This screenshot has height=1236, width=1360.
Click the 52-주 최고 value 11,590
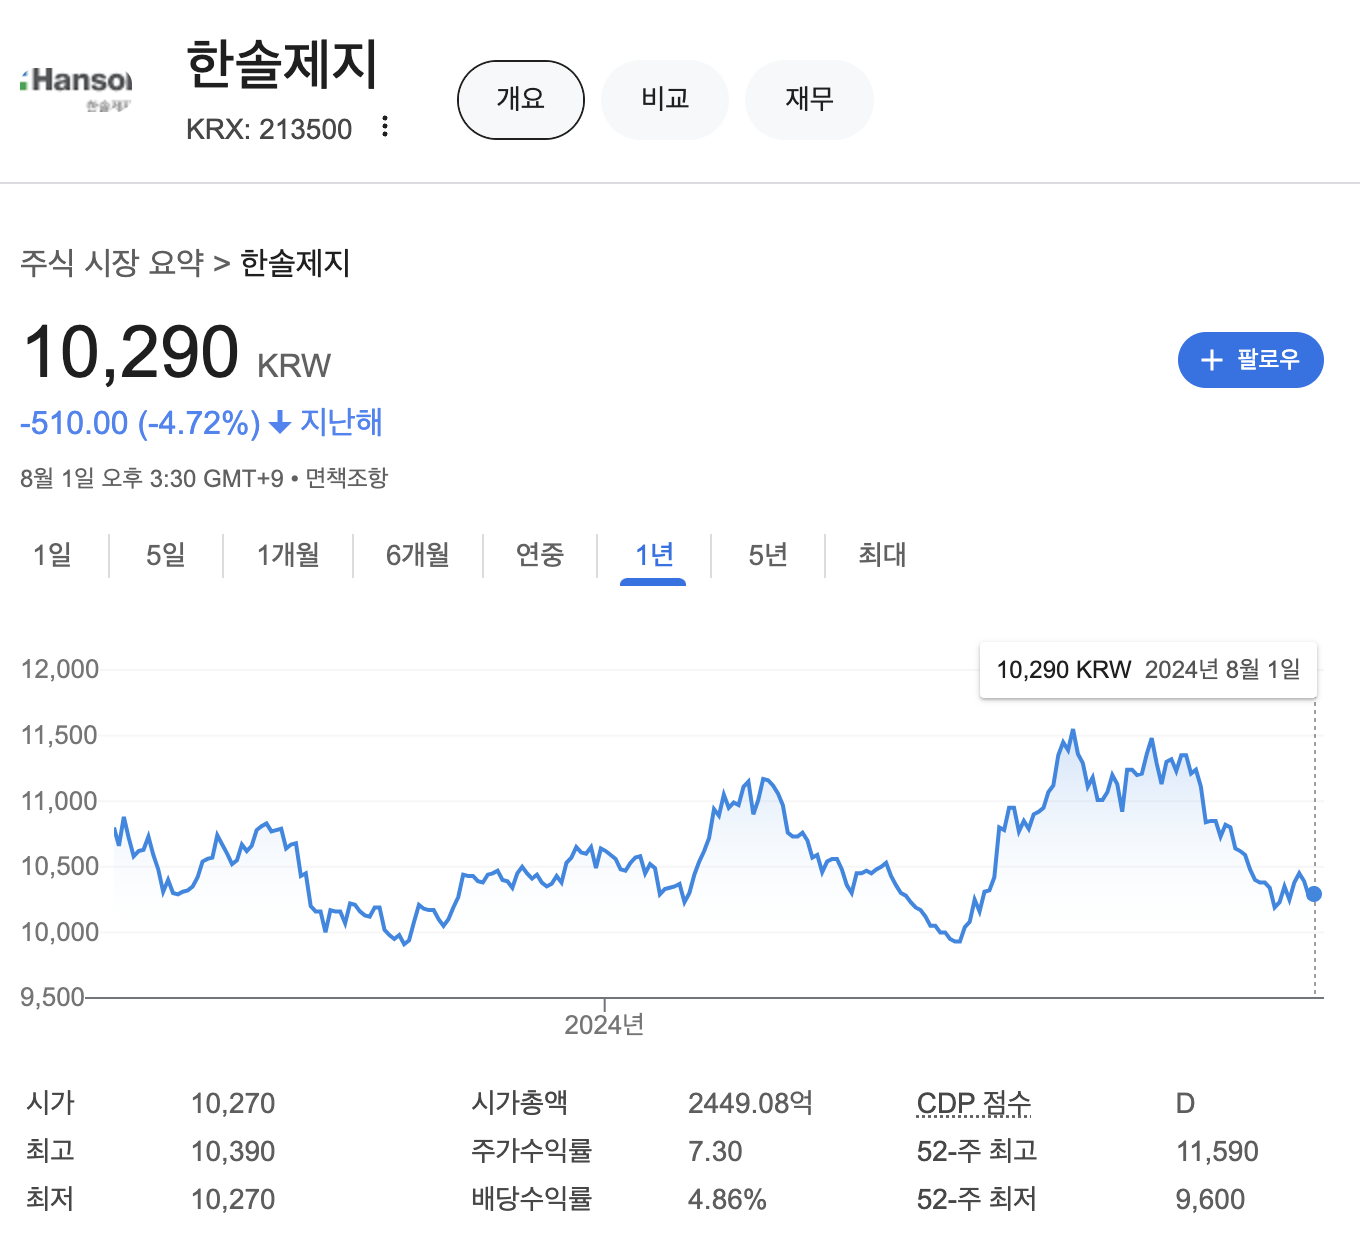point(1217,1151)
